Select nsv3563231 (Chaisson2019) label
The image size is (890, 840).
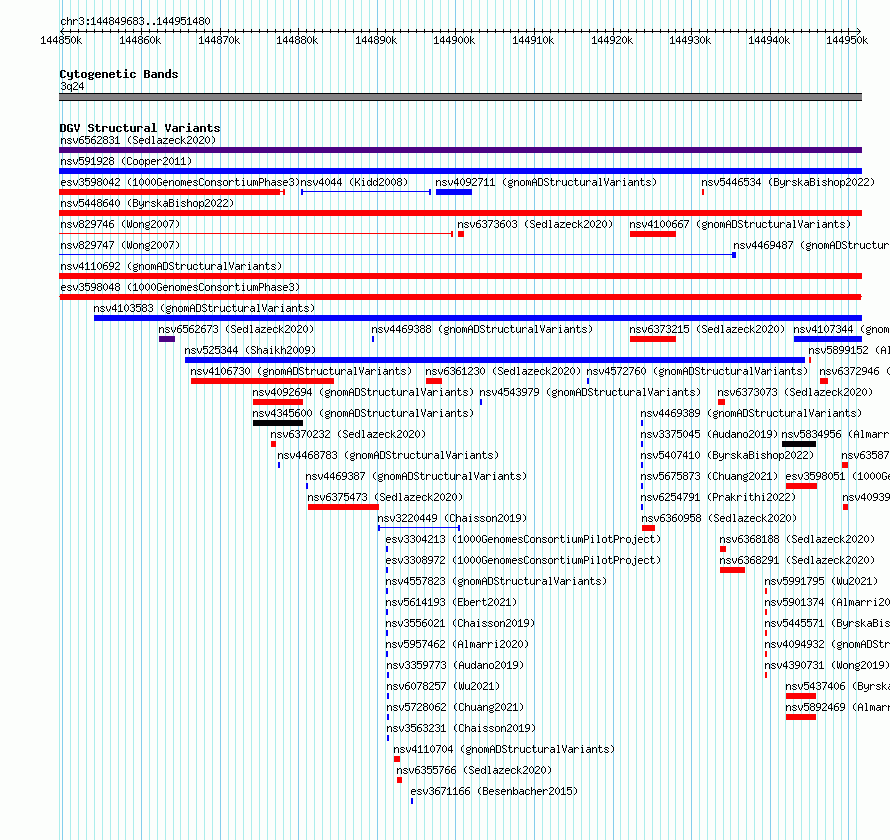[461, 728]
